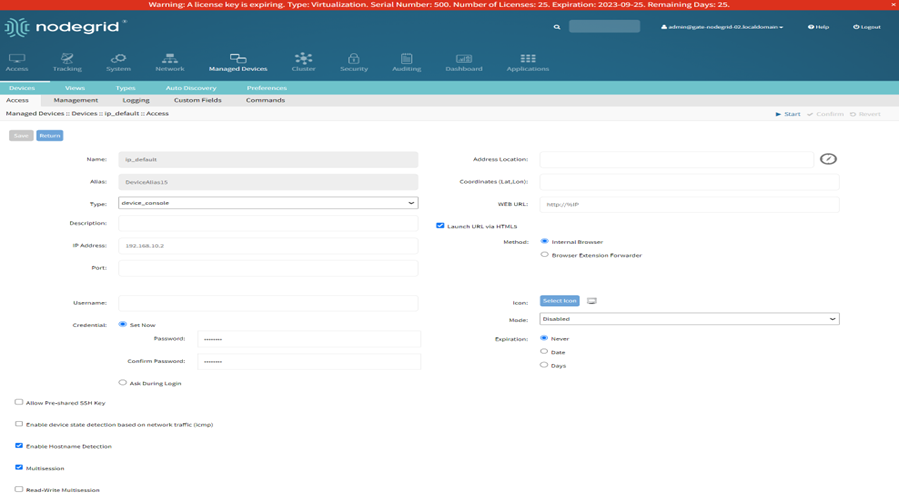Switch to the Auto Discovery tab
Screen dimensions: 899x495
[x=191, y=88]
